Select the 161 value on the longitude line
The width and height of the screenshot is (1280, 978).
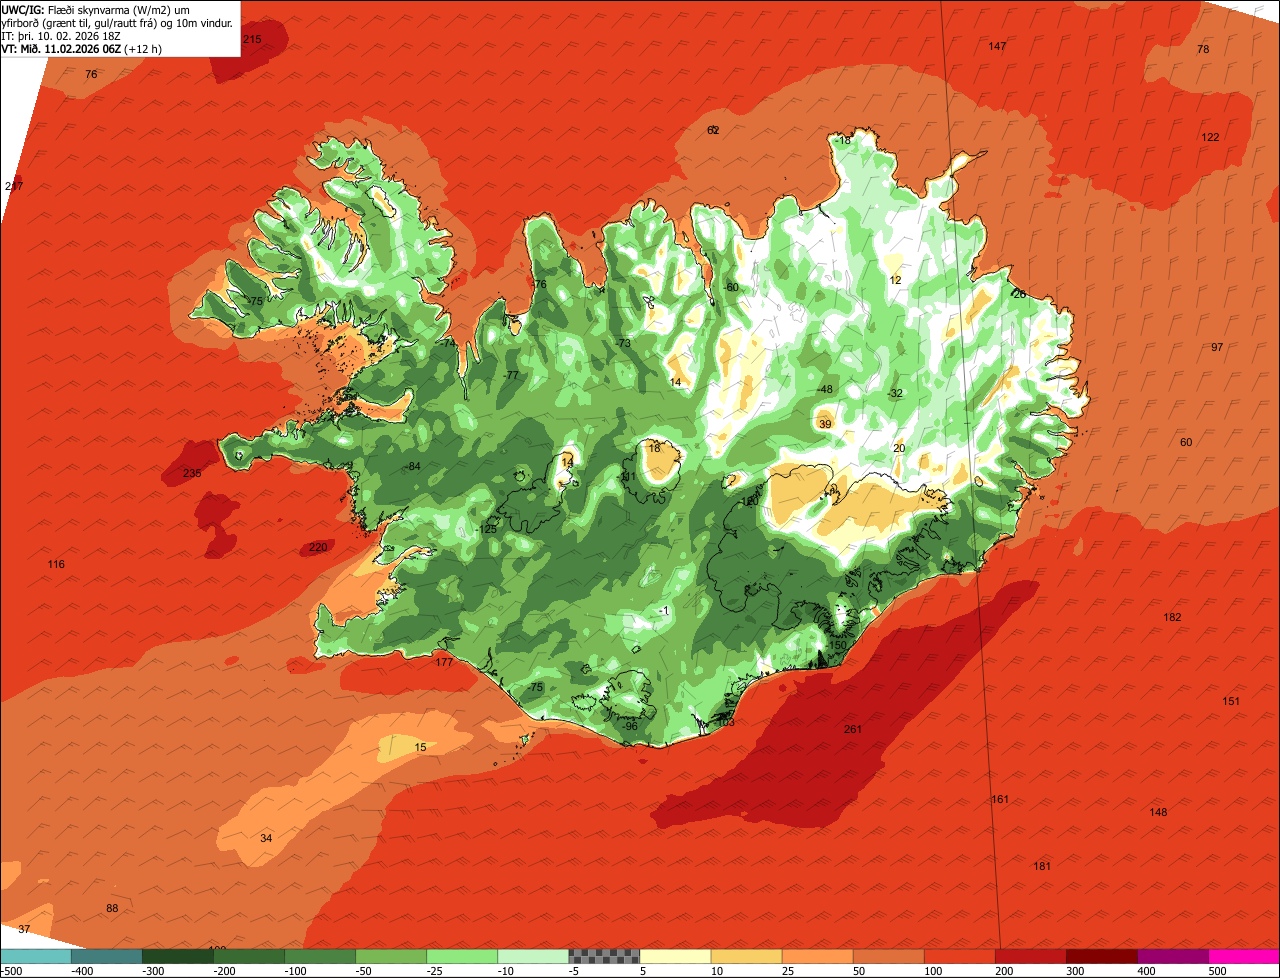click(x=1000, y=799)
